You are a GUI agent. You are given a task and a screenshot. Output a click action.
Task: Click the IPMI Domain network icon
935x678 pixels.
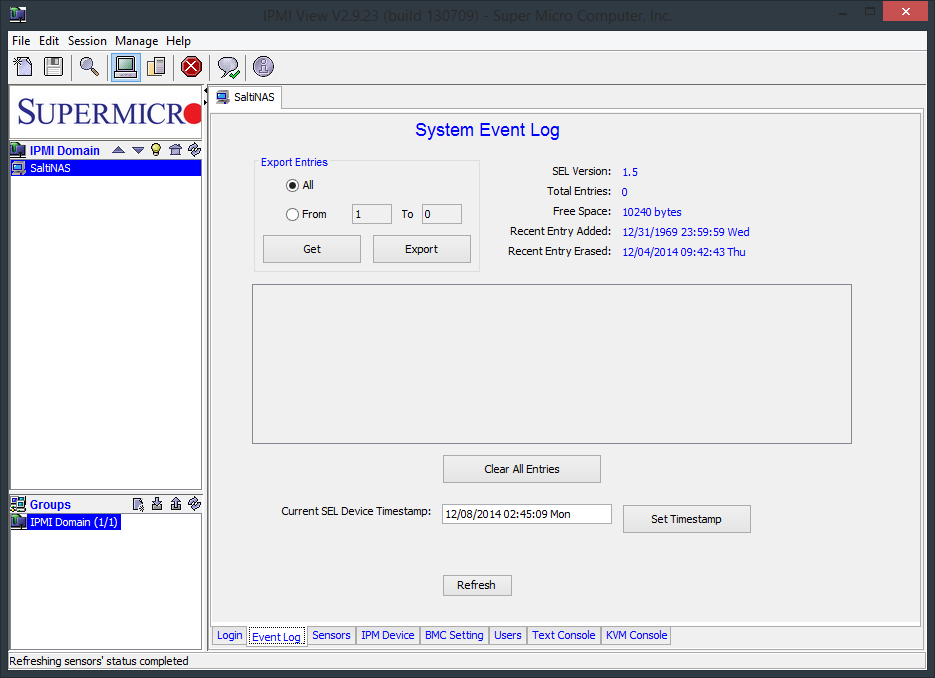pos(18,150)
